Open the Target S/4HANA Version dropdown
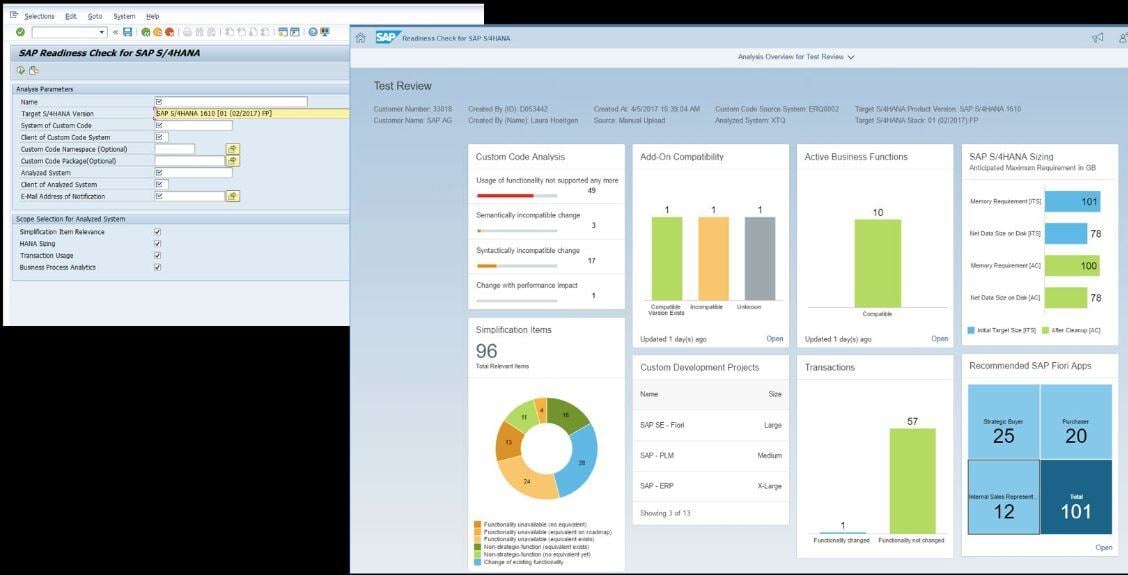 tap(252, 113)
